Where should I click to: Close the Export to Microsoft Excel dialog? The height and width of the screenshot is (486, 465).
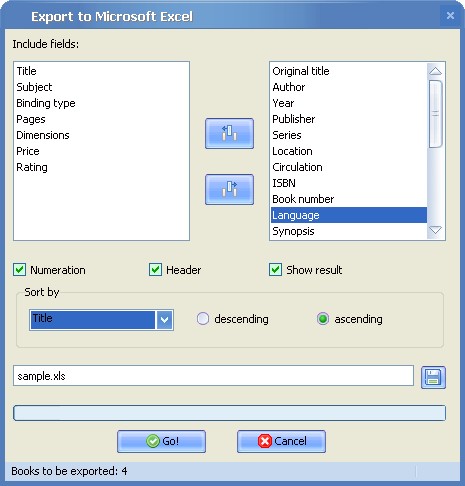pos(450,15)
